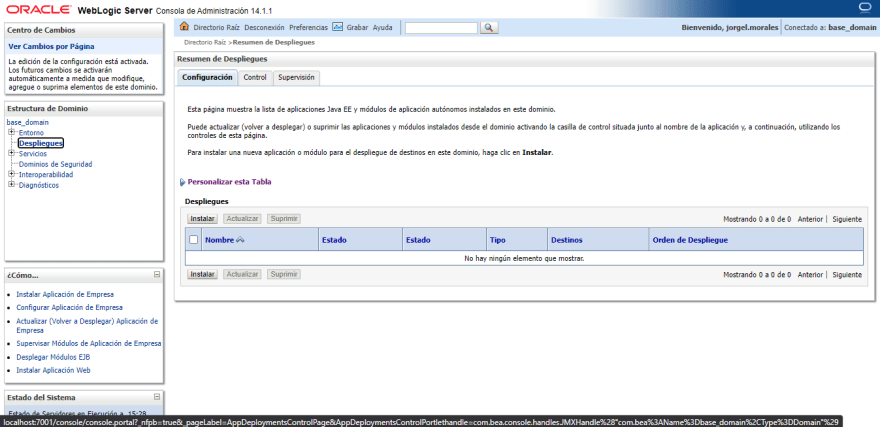Expand the Interoperabilidad tree node
The image size is (880, 427).
(11, 174)
